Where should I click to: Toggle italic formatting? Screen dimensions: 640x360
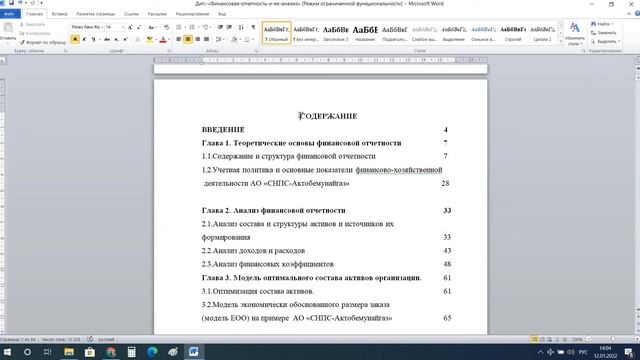pyautogui.click(x=84, y=39)
